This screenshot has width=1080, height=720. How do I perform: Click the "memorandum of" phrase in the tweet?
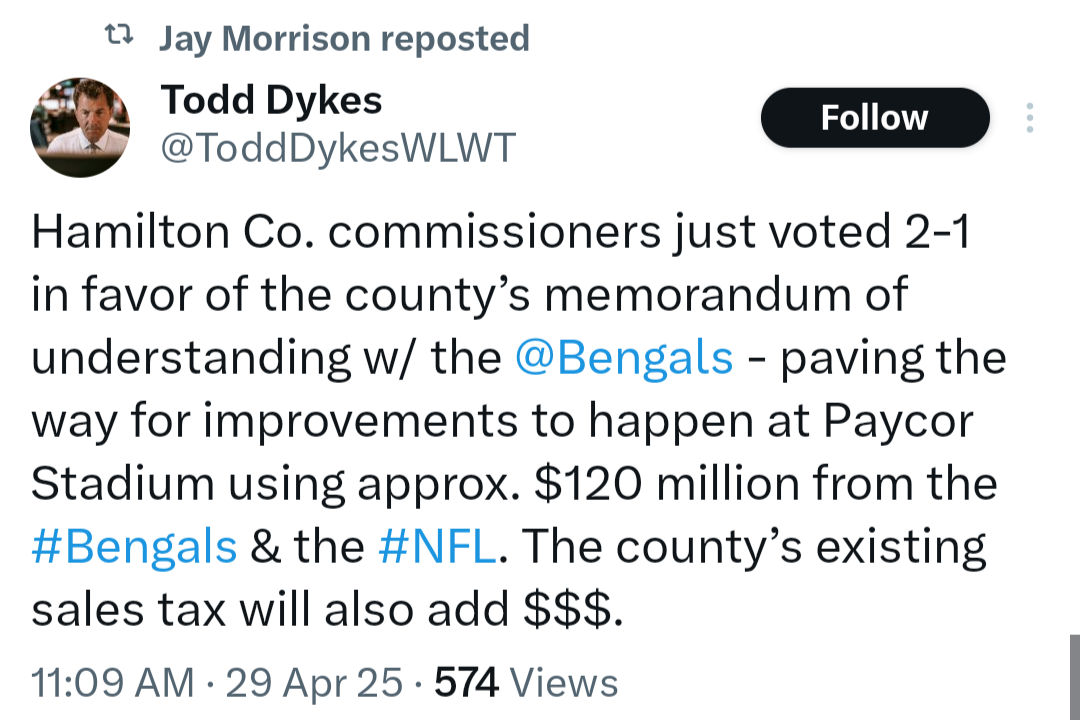tap(726, 295)
